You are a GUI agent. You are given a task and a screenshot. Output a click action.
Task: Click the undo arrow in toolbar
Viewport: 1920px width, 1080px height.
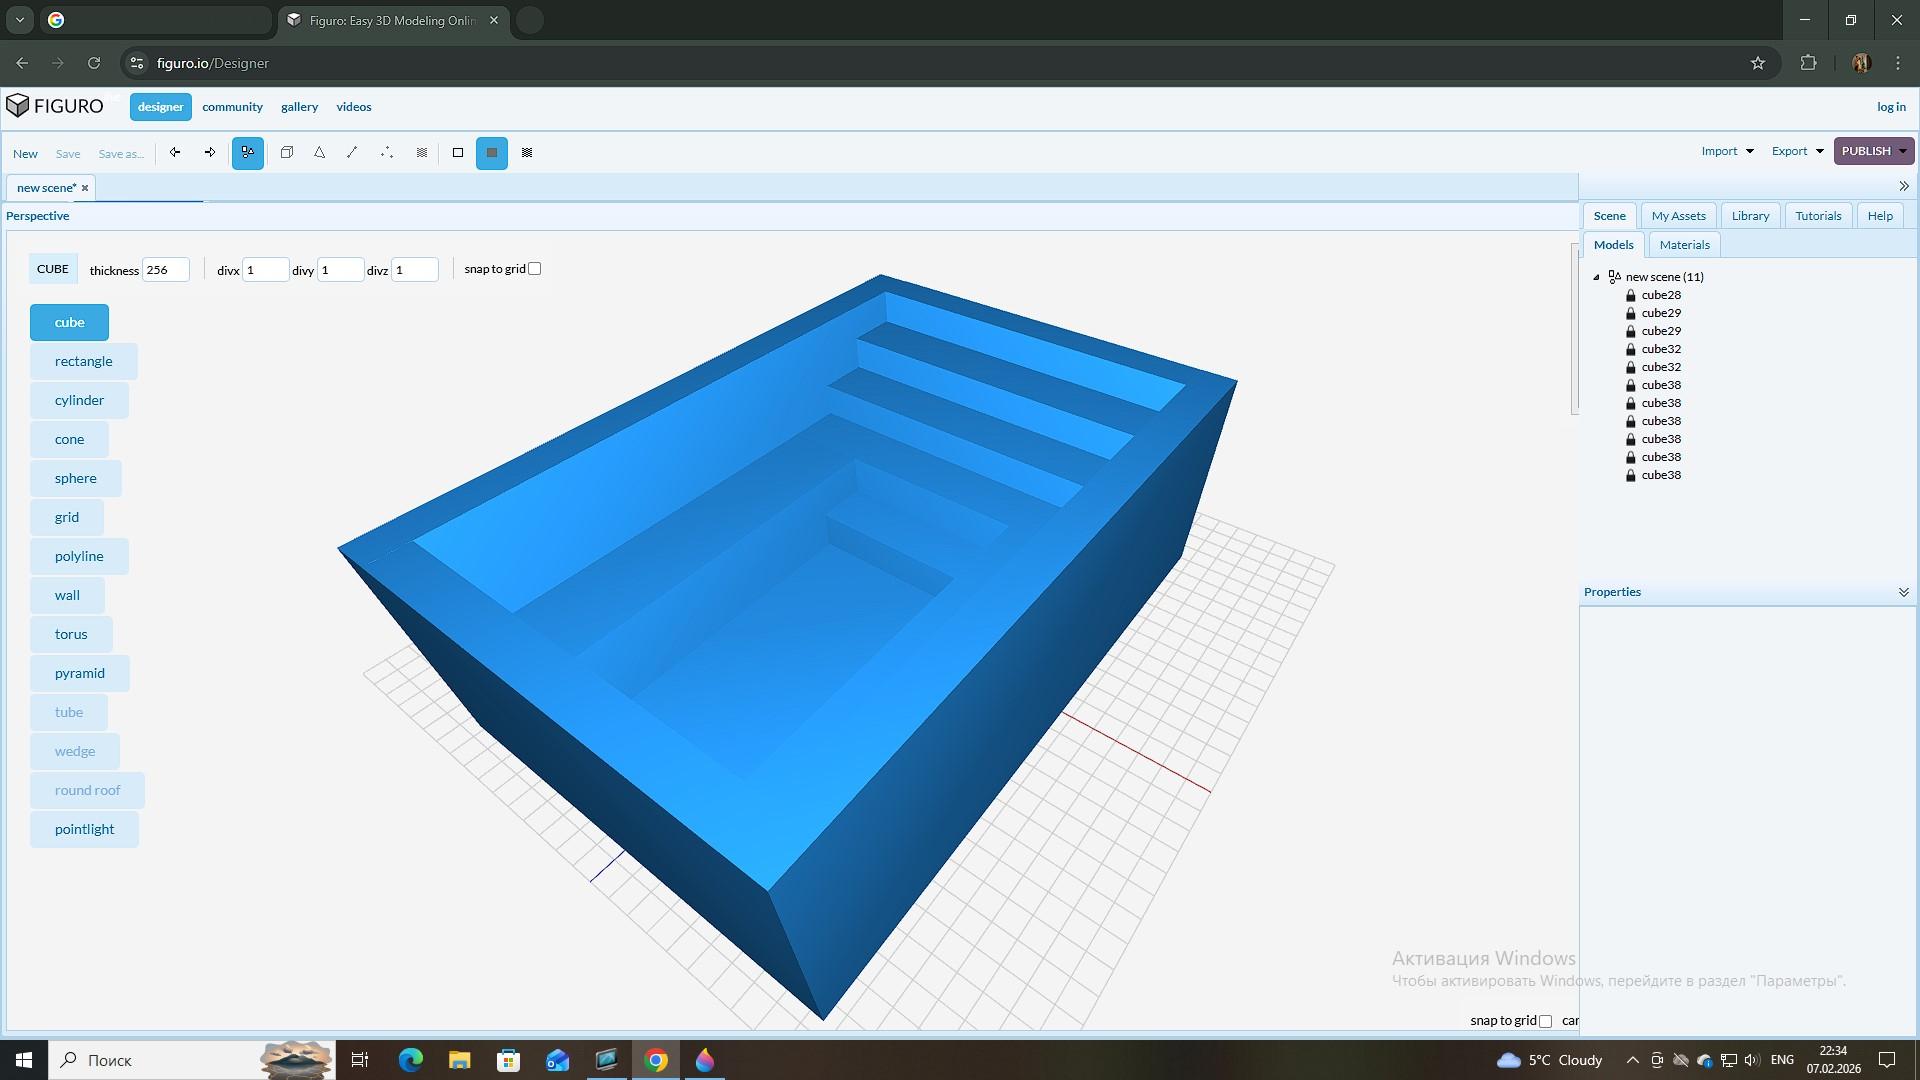coord(175,153)
